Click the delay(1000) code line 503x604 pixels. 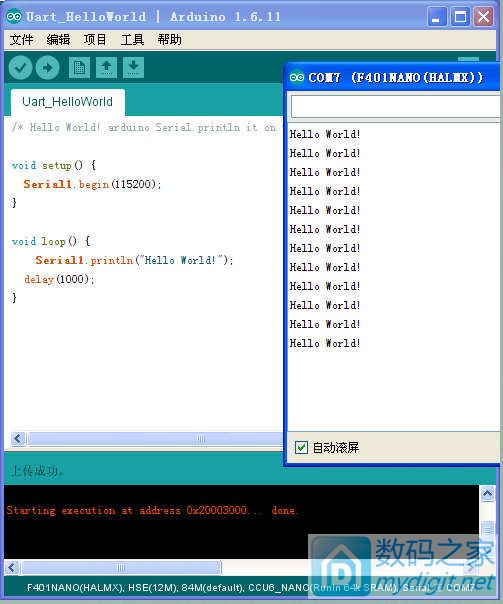coord(59,279)
